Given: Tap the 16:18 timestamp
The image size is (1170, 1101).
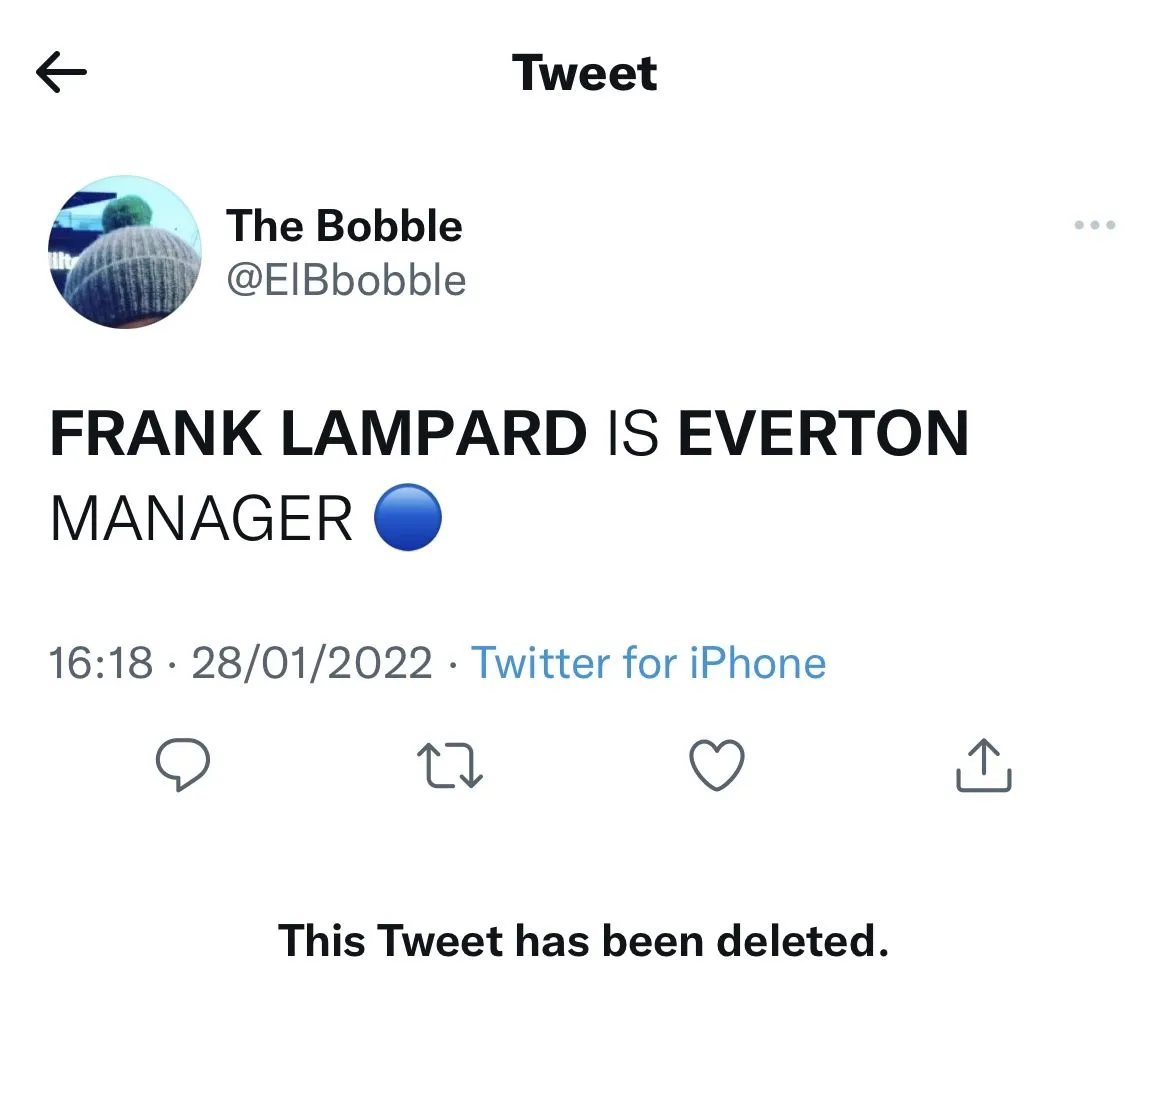Looking at the screenshot, I should click(x=101, y=663).
